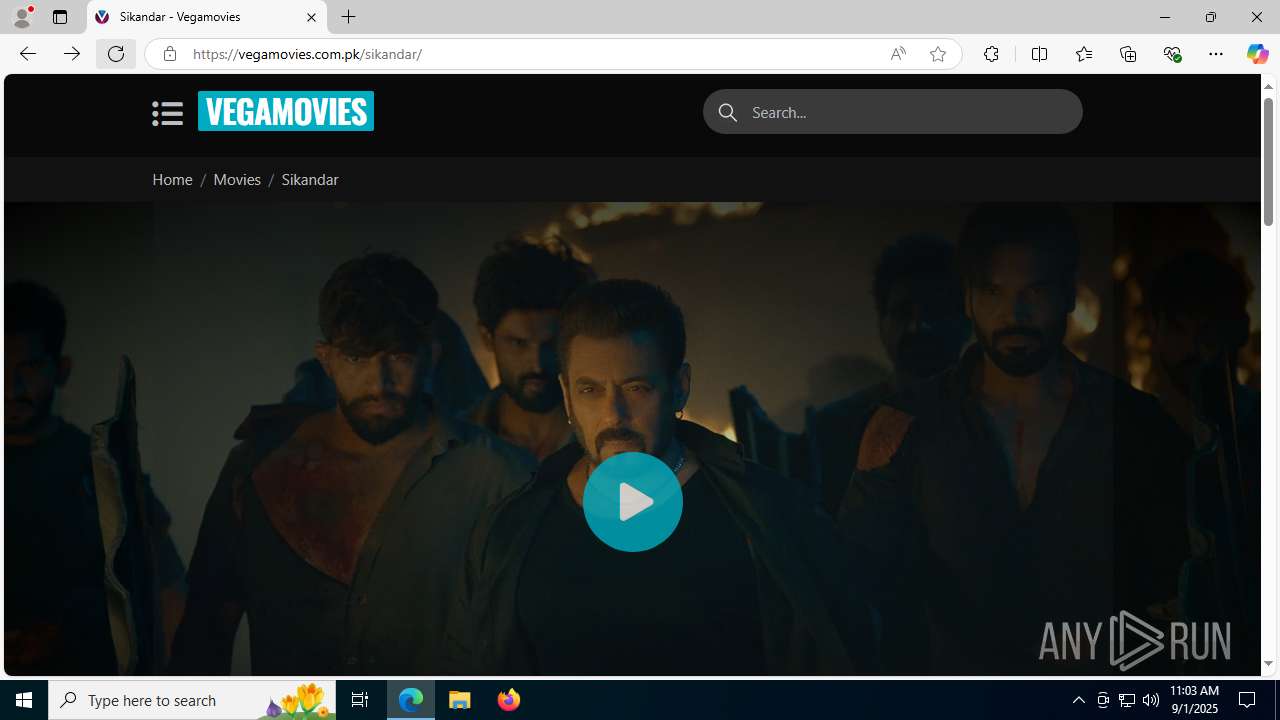The image size is (1280, 720).
Task: Click scroll up arrow on scrollbar
Action: tap(1268, 86)
